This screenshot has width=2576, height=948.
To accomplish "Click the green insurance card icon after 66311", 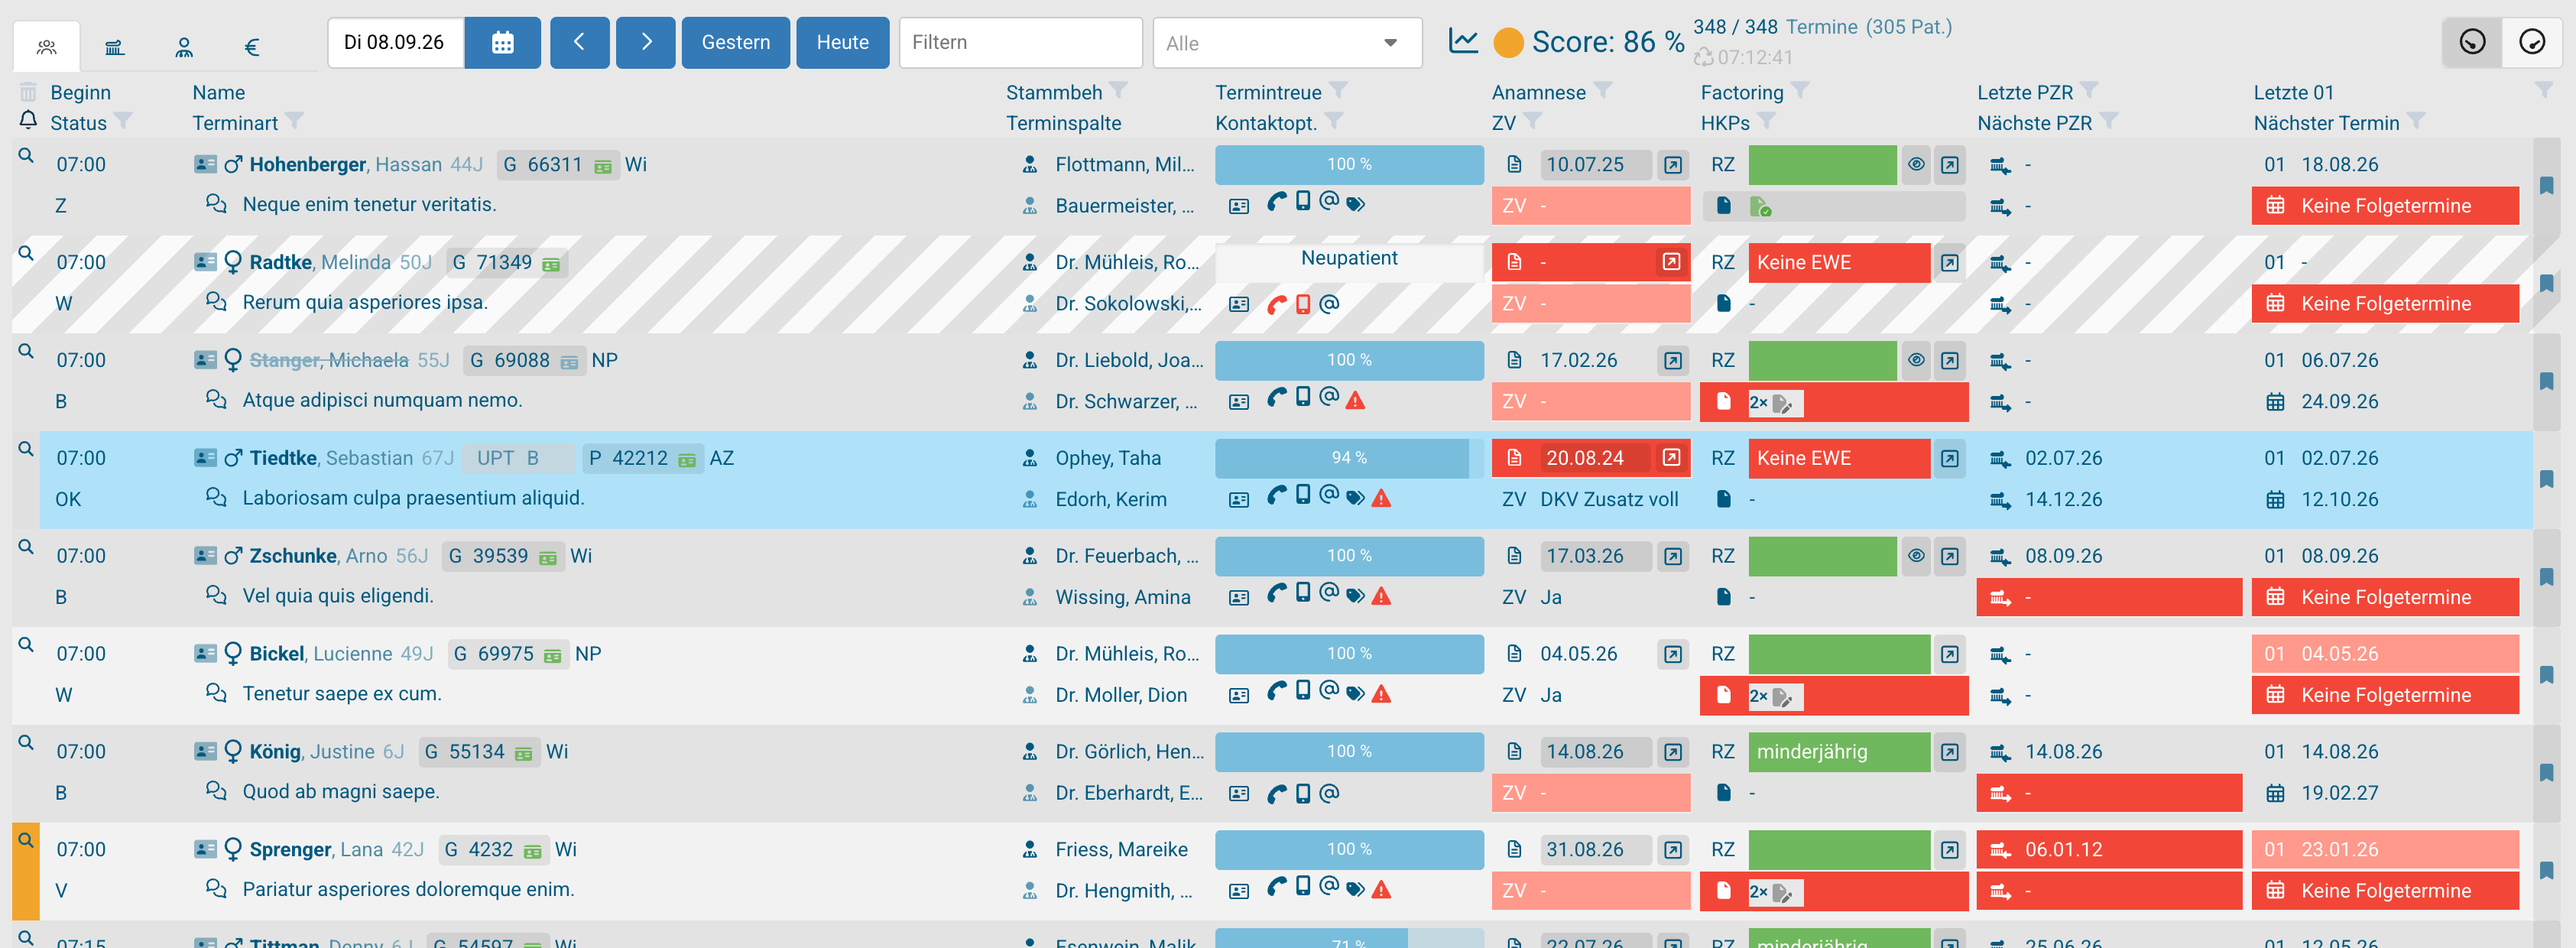I will click(603, 166).
